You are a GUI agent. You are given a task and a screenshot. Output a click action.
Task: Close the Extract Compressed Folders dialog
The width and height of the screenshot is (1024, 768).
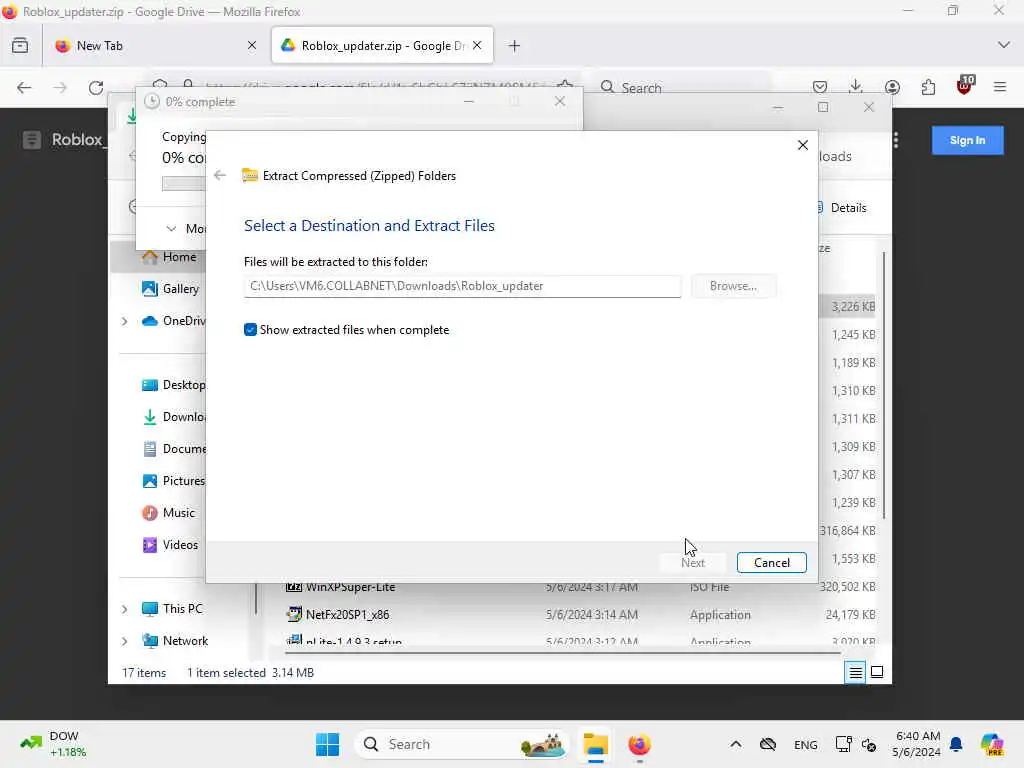[803, 145]
